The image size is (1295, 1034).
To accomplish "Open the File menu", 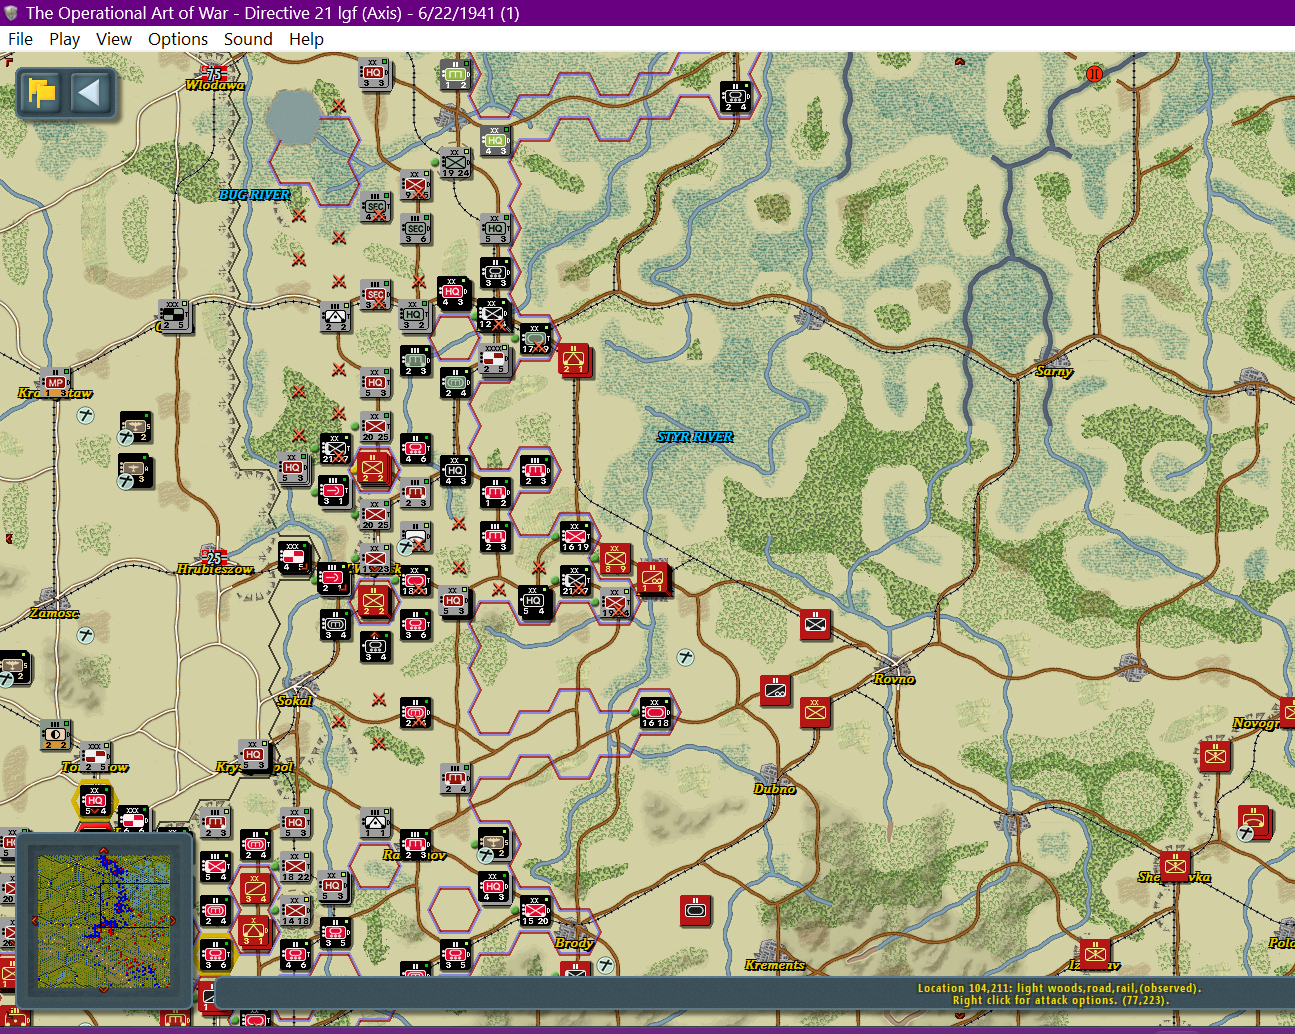I will pyautogui.click(x=20, y=39).
